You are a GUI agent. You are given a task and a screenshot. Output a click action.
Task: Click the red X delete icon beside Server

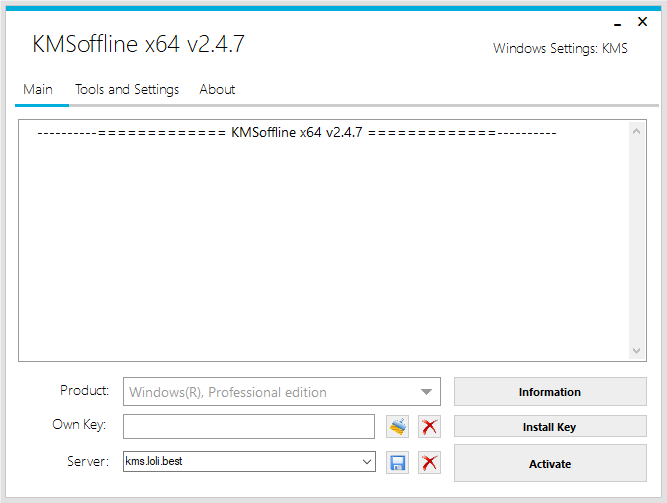(429, 462)
